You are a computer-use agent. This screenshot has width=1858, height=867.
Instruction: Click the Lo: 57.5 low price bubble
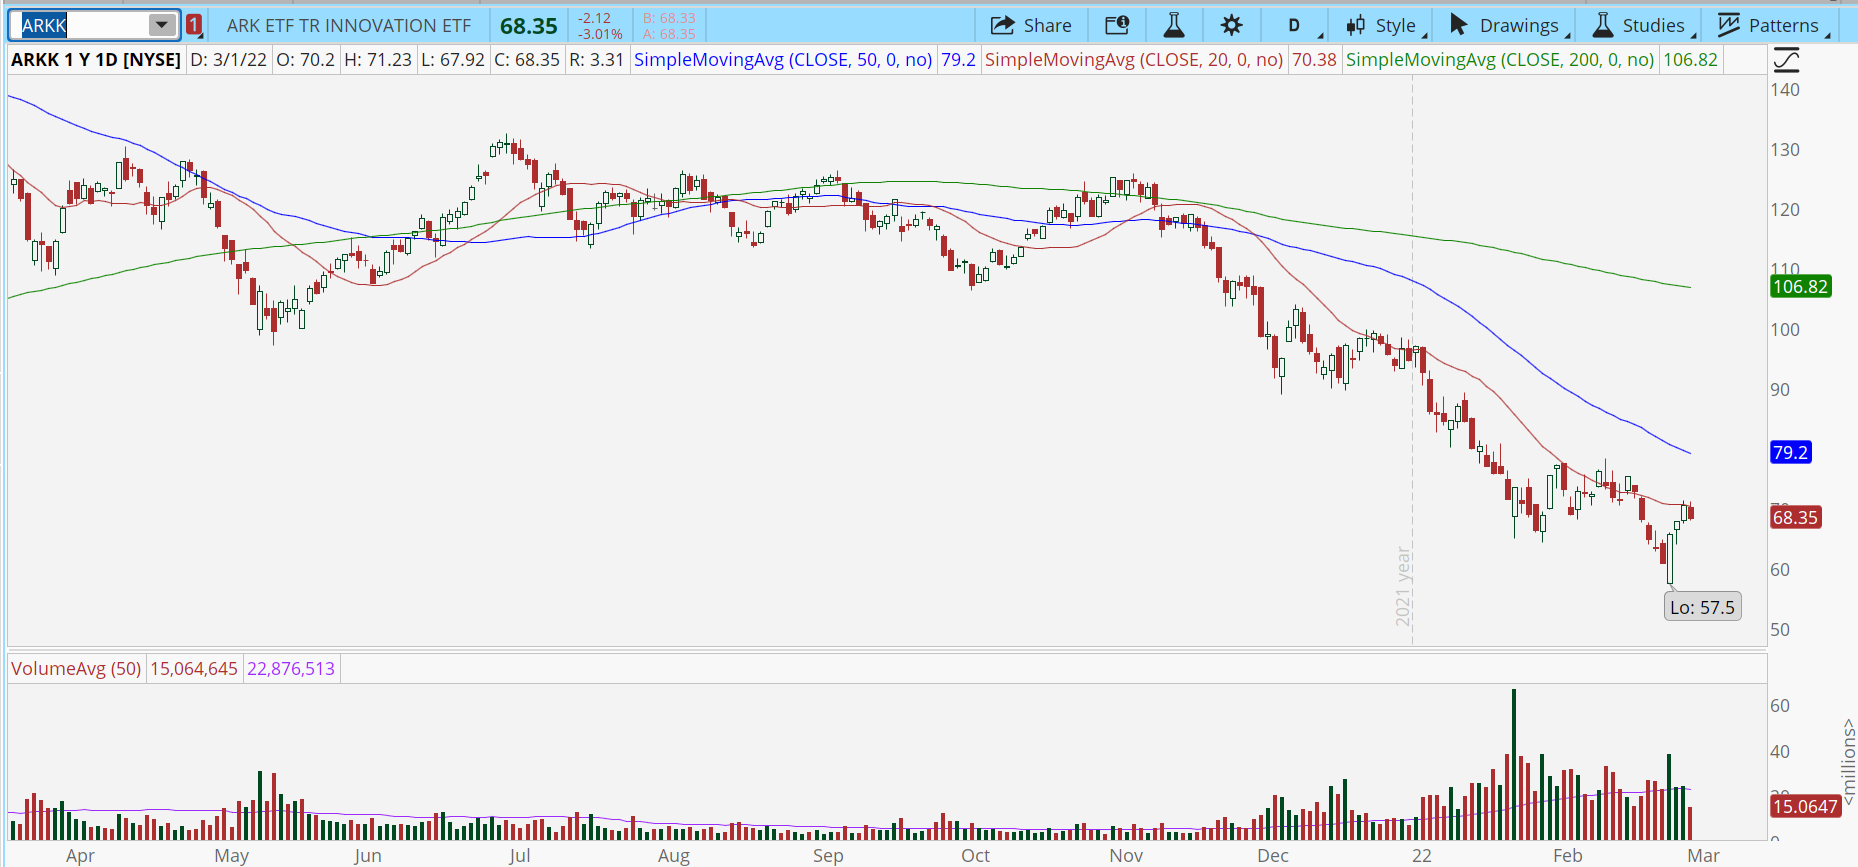click(x=1702, y=607)
